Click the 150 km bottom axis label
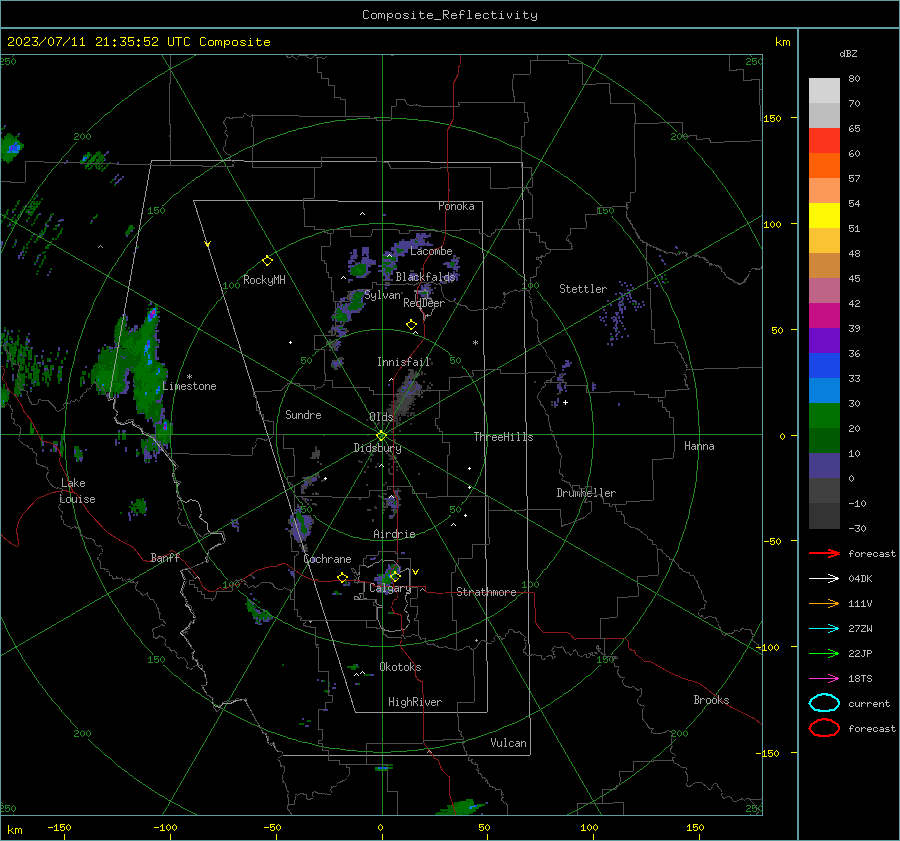 click(x=695, y=827)
